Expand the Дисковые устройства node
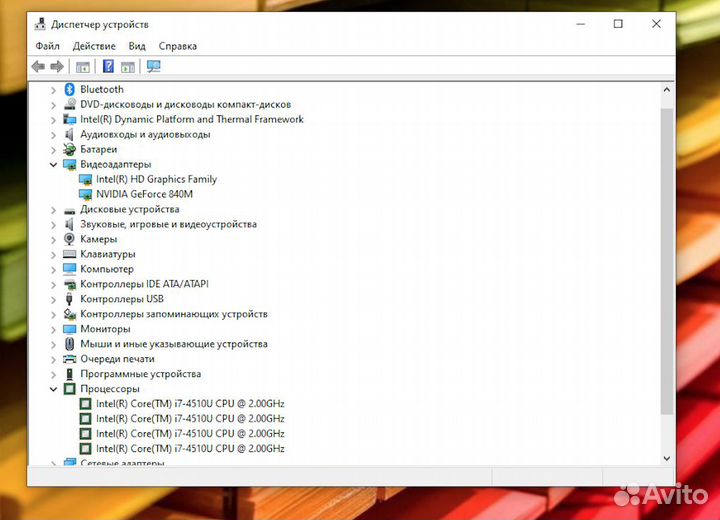Screen dimensions: 720x520 pyautogui.click(x=53, y=209)
